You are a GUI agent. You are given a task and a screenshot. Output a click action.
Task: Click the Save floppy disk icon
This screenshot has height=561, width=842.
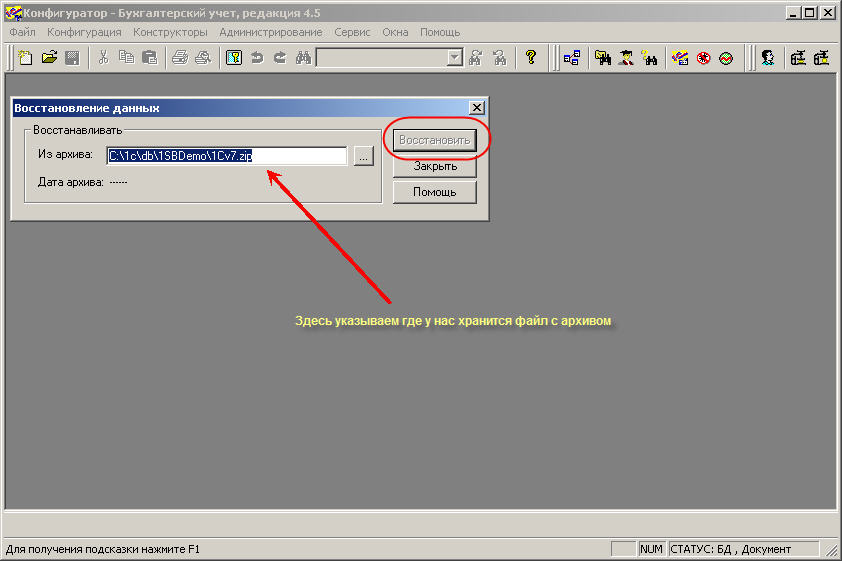pyautogui.click(x=72, y=57)
